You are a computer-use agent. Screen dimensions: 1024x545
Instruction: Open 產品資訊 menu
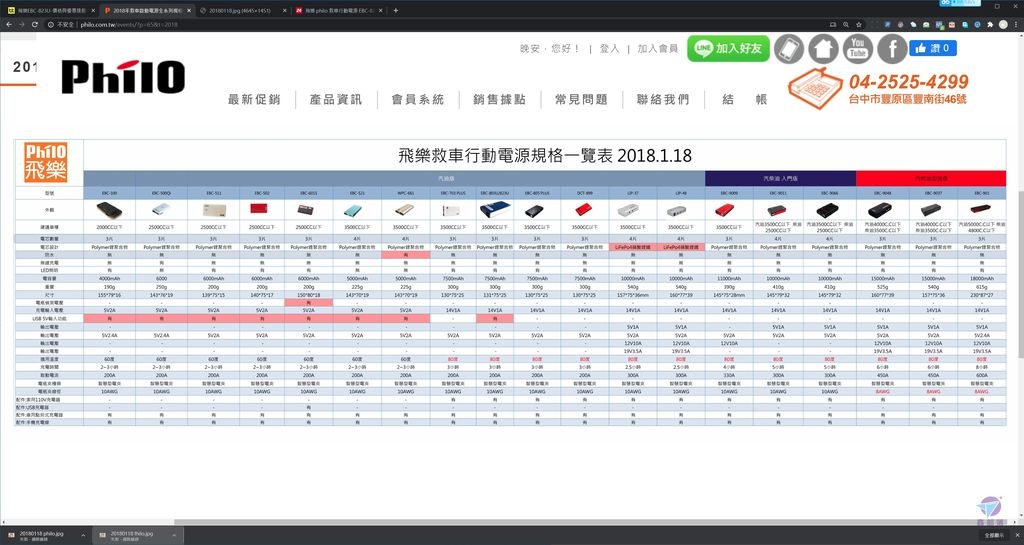pyautogui.click(x=336, y=99)
